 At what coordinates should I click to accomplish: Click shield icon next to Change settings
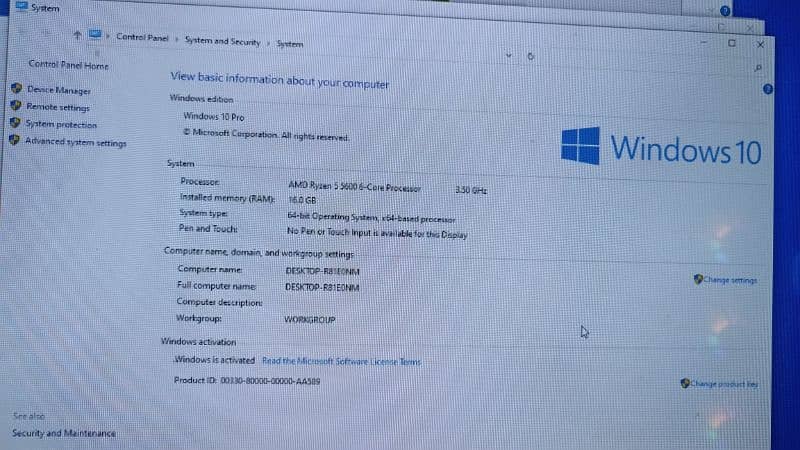tap(698, 279)
